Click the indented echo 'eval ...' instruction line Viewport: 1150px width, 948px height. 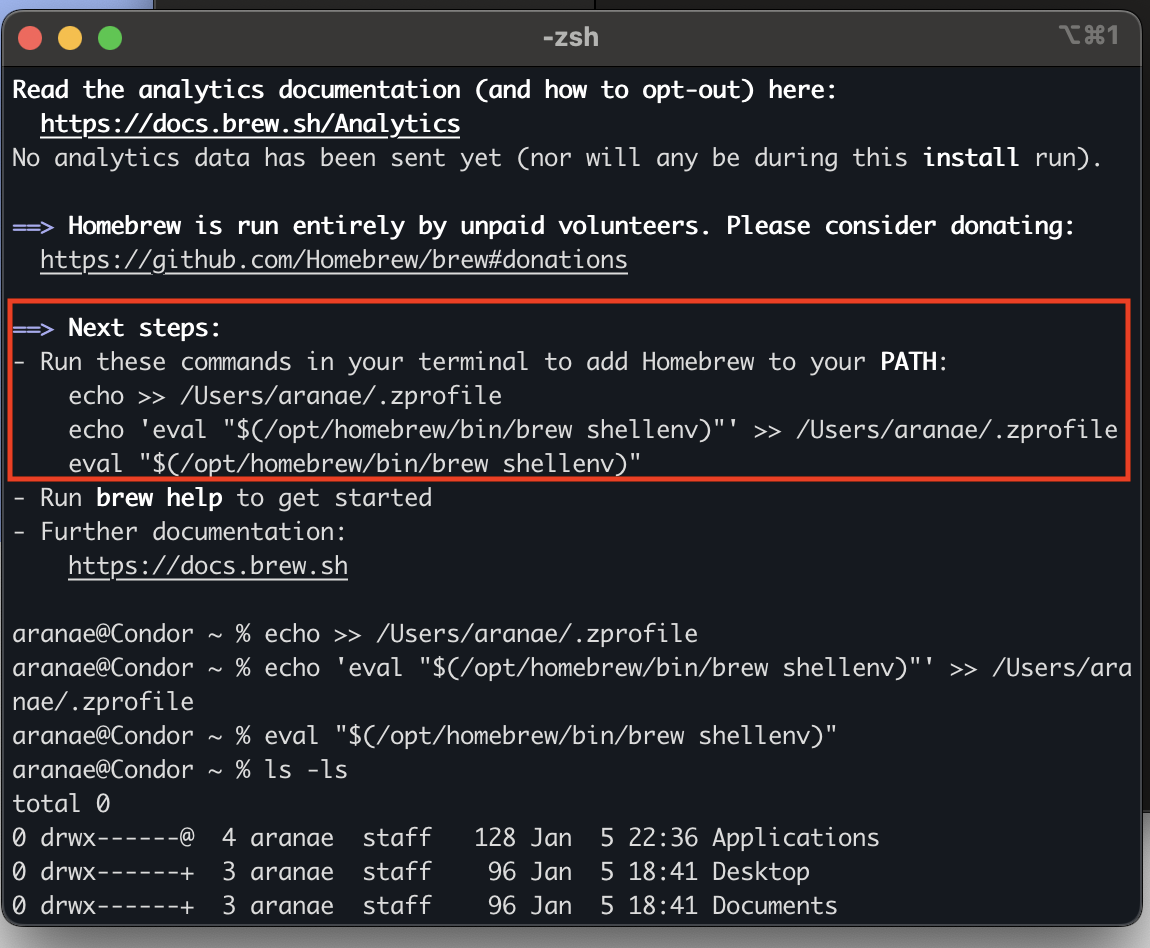pos(593,430)
